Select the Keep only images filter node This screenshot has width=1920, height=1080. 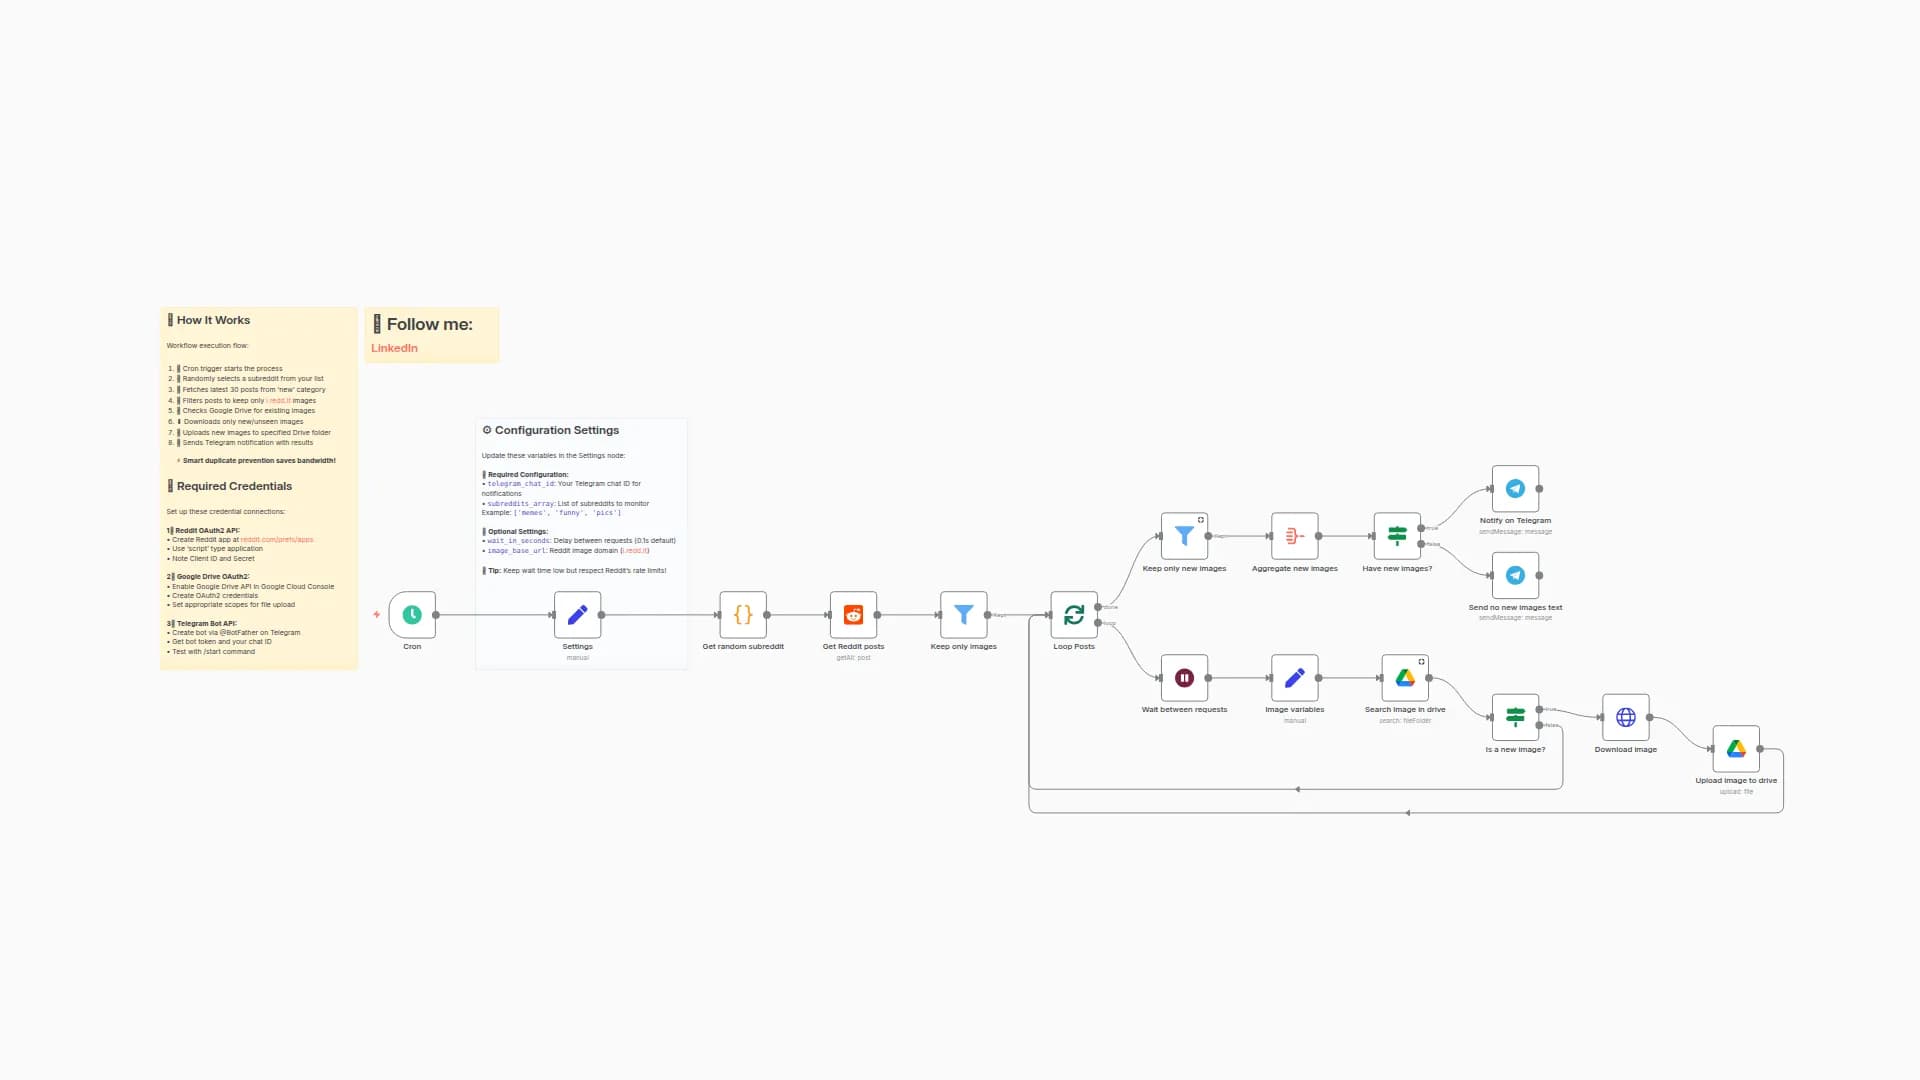(963, 615)
